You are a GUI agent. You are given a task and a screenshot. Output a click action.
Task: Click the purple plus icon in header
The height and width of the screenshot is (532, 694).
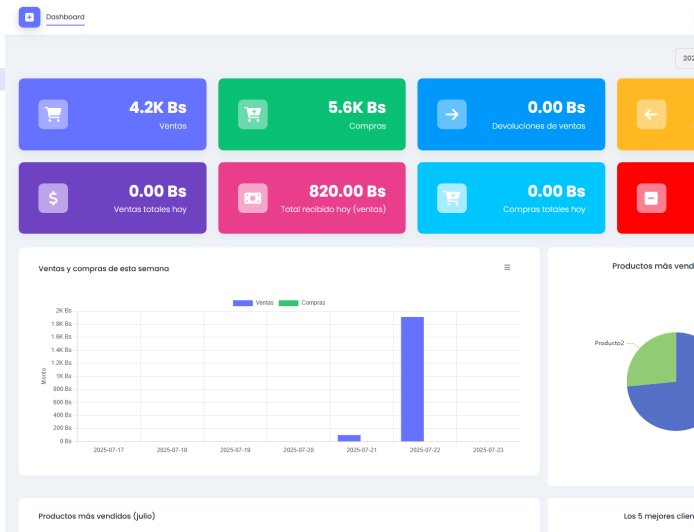coord(29,17)
